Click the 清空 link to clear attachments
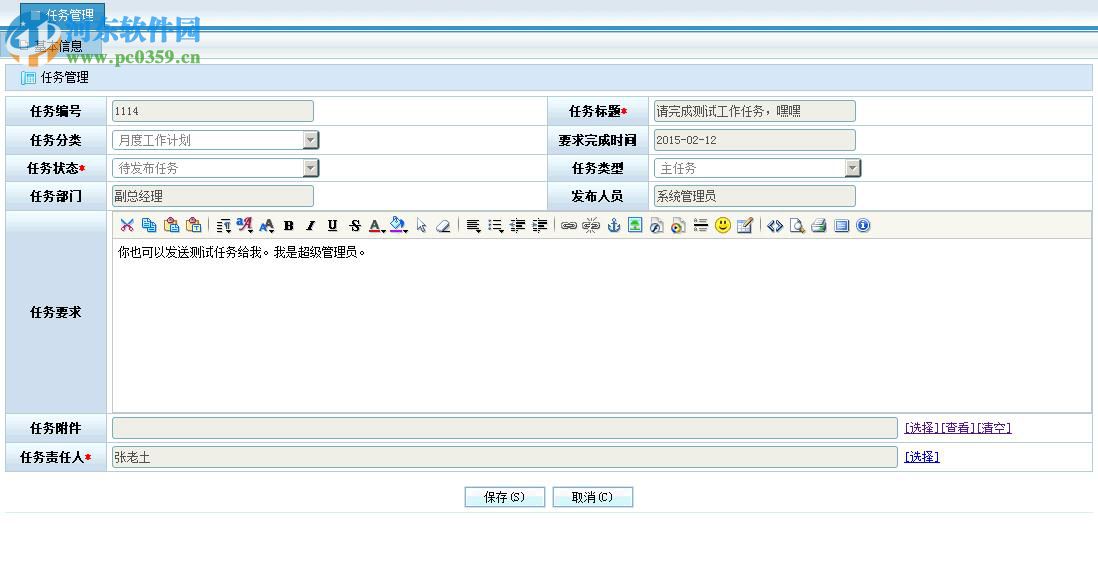This screenshot has height=579, width=1098. pyautogui.click(x=995, y=428)
